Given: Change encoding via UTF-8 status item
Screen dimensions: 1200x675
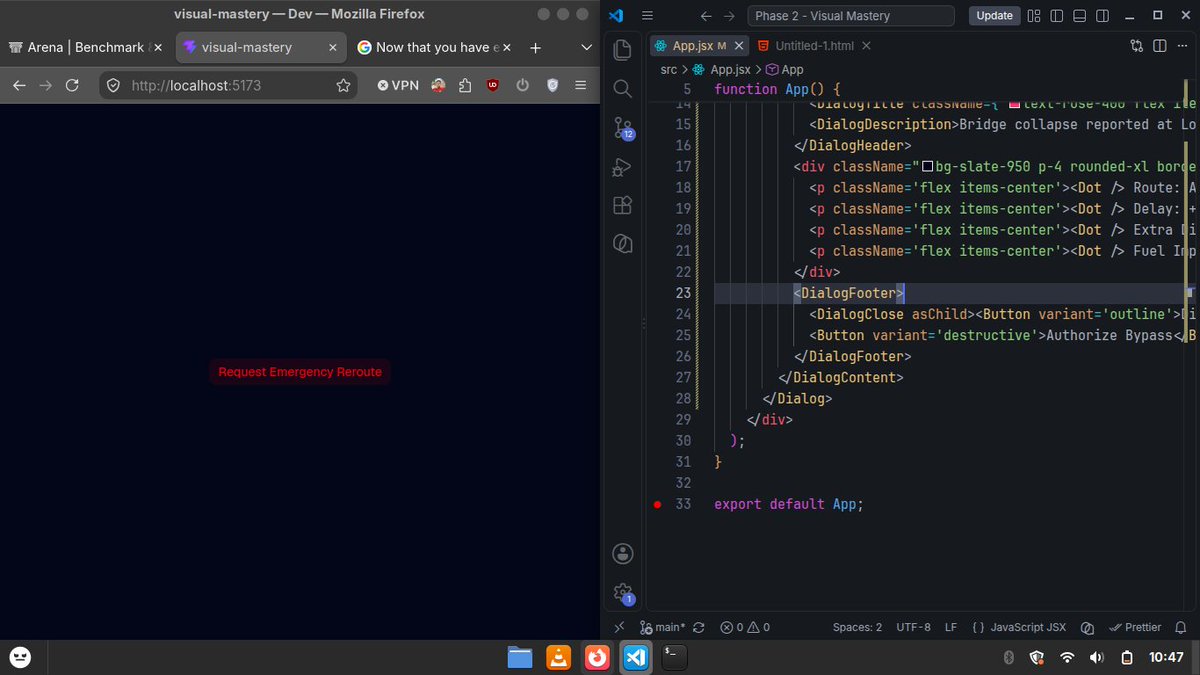Looking at the screenshot, I should coord(914,627).
